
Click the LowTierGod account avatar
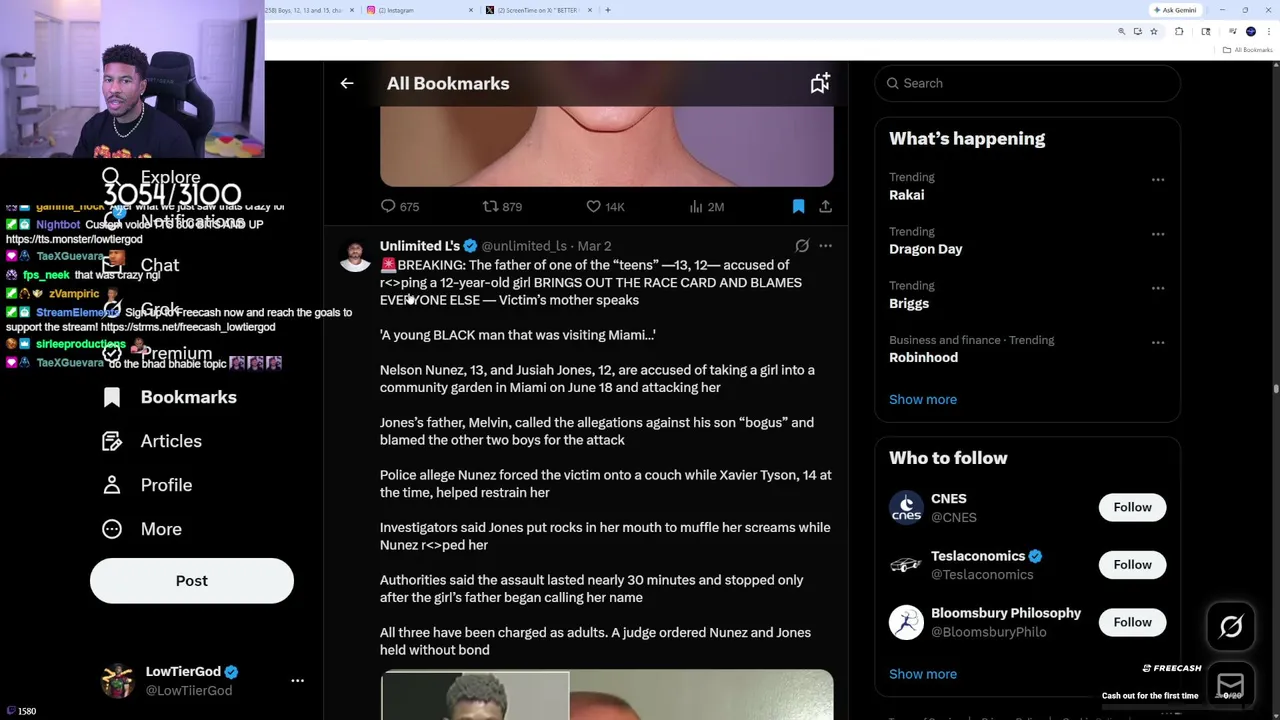(x=118, y=681)
